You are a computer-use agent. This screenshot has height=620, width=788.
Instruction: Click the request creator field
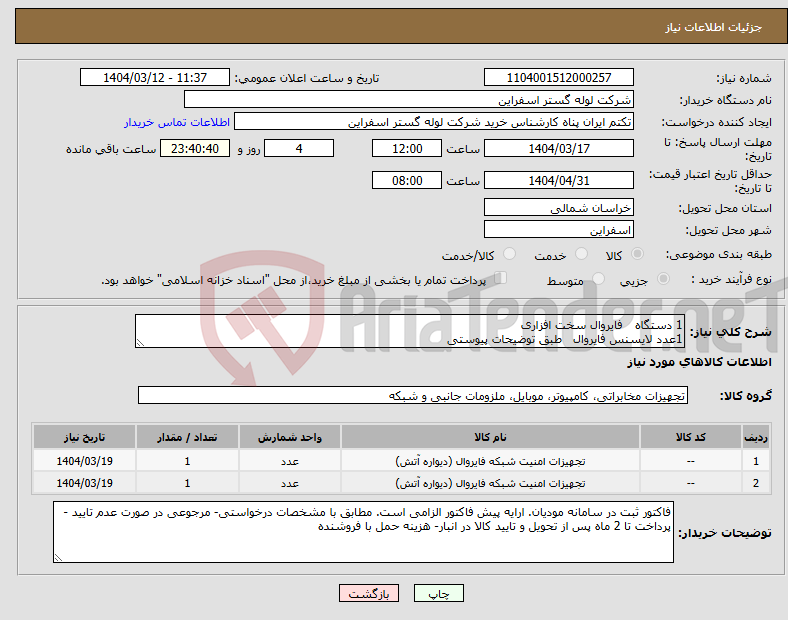point(434,122)
